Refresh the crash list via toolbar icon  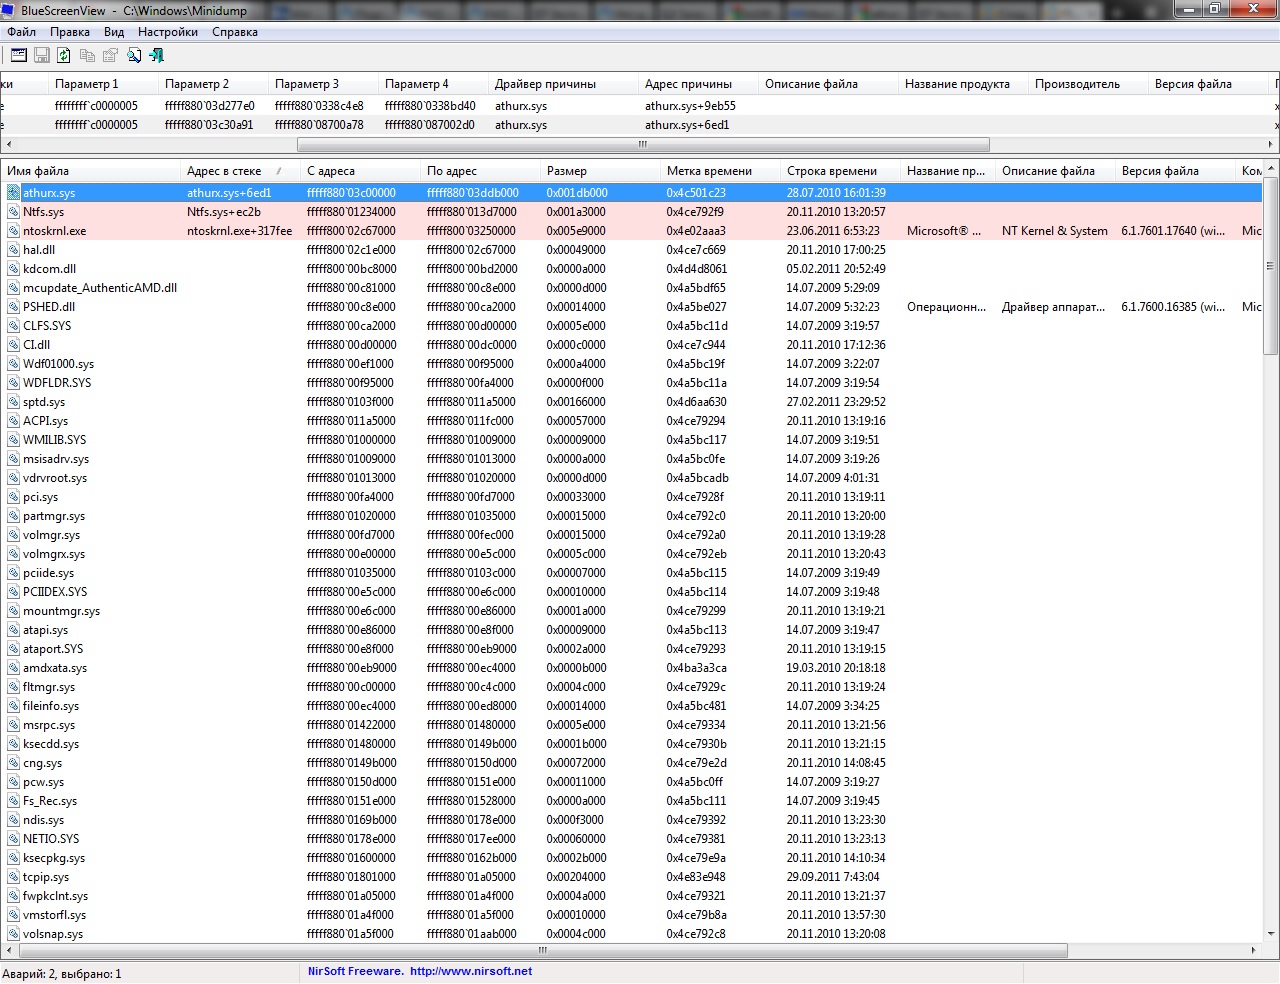64,56
